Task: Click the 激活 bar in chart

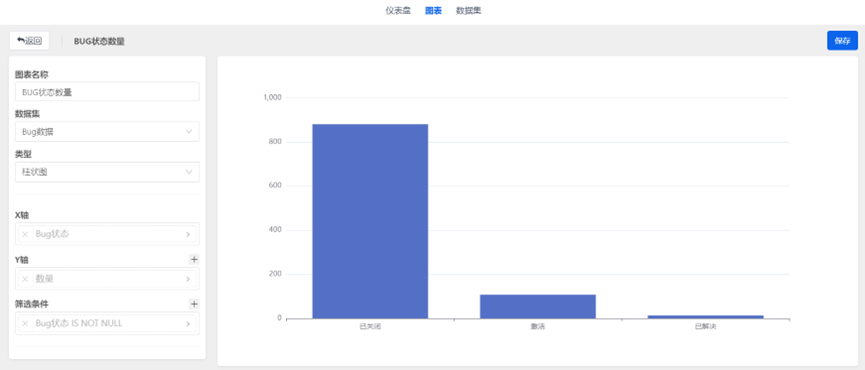Action: pos(538,307)
